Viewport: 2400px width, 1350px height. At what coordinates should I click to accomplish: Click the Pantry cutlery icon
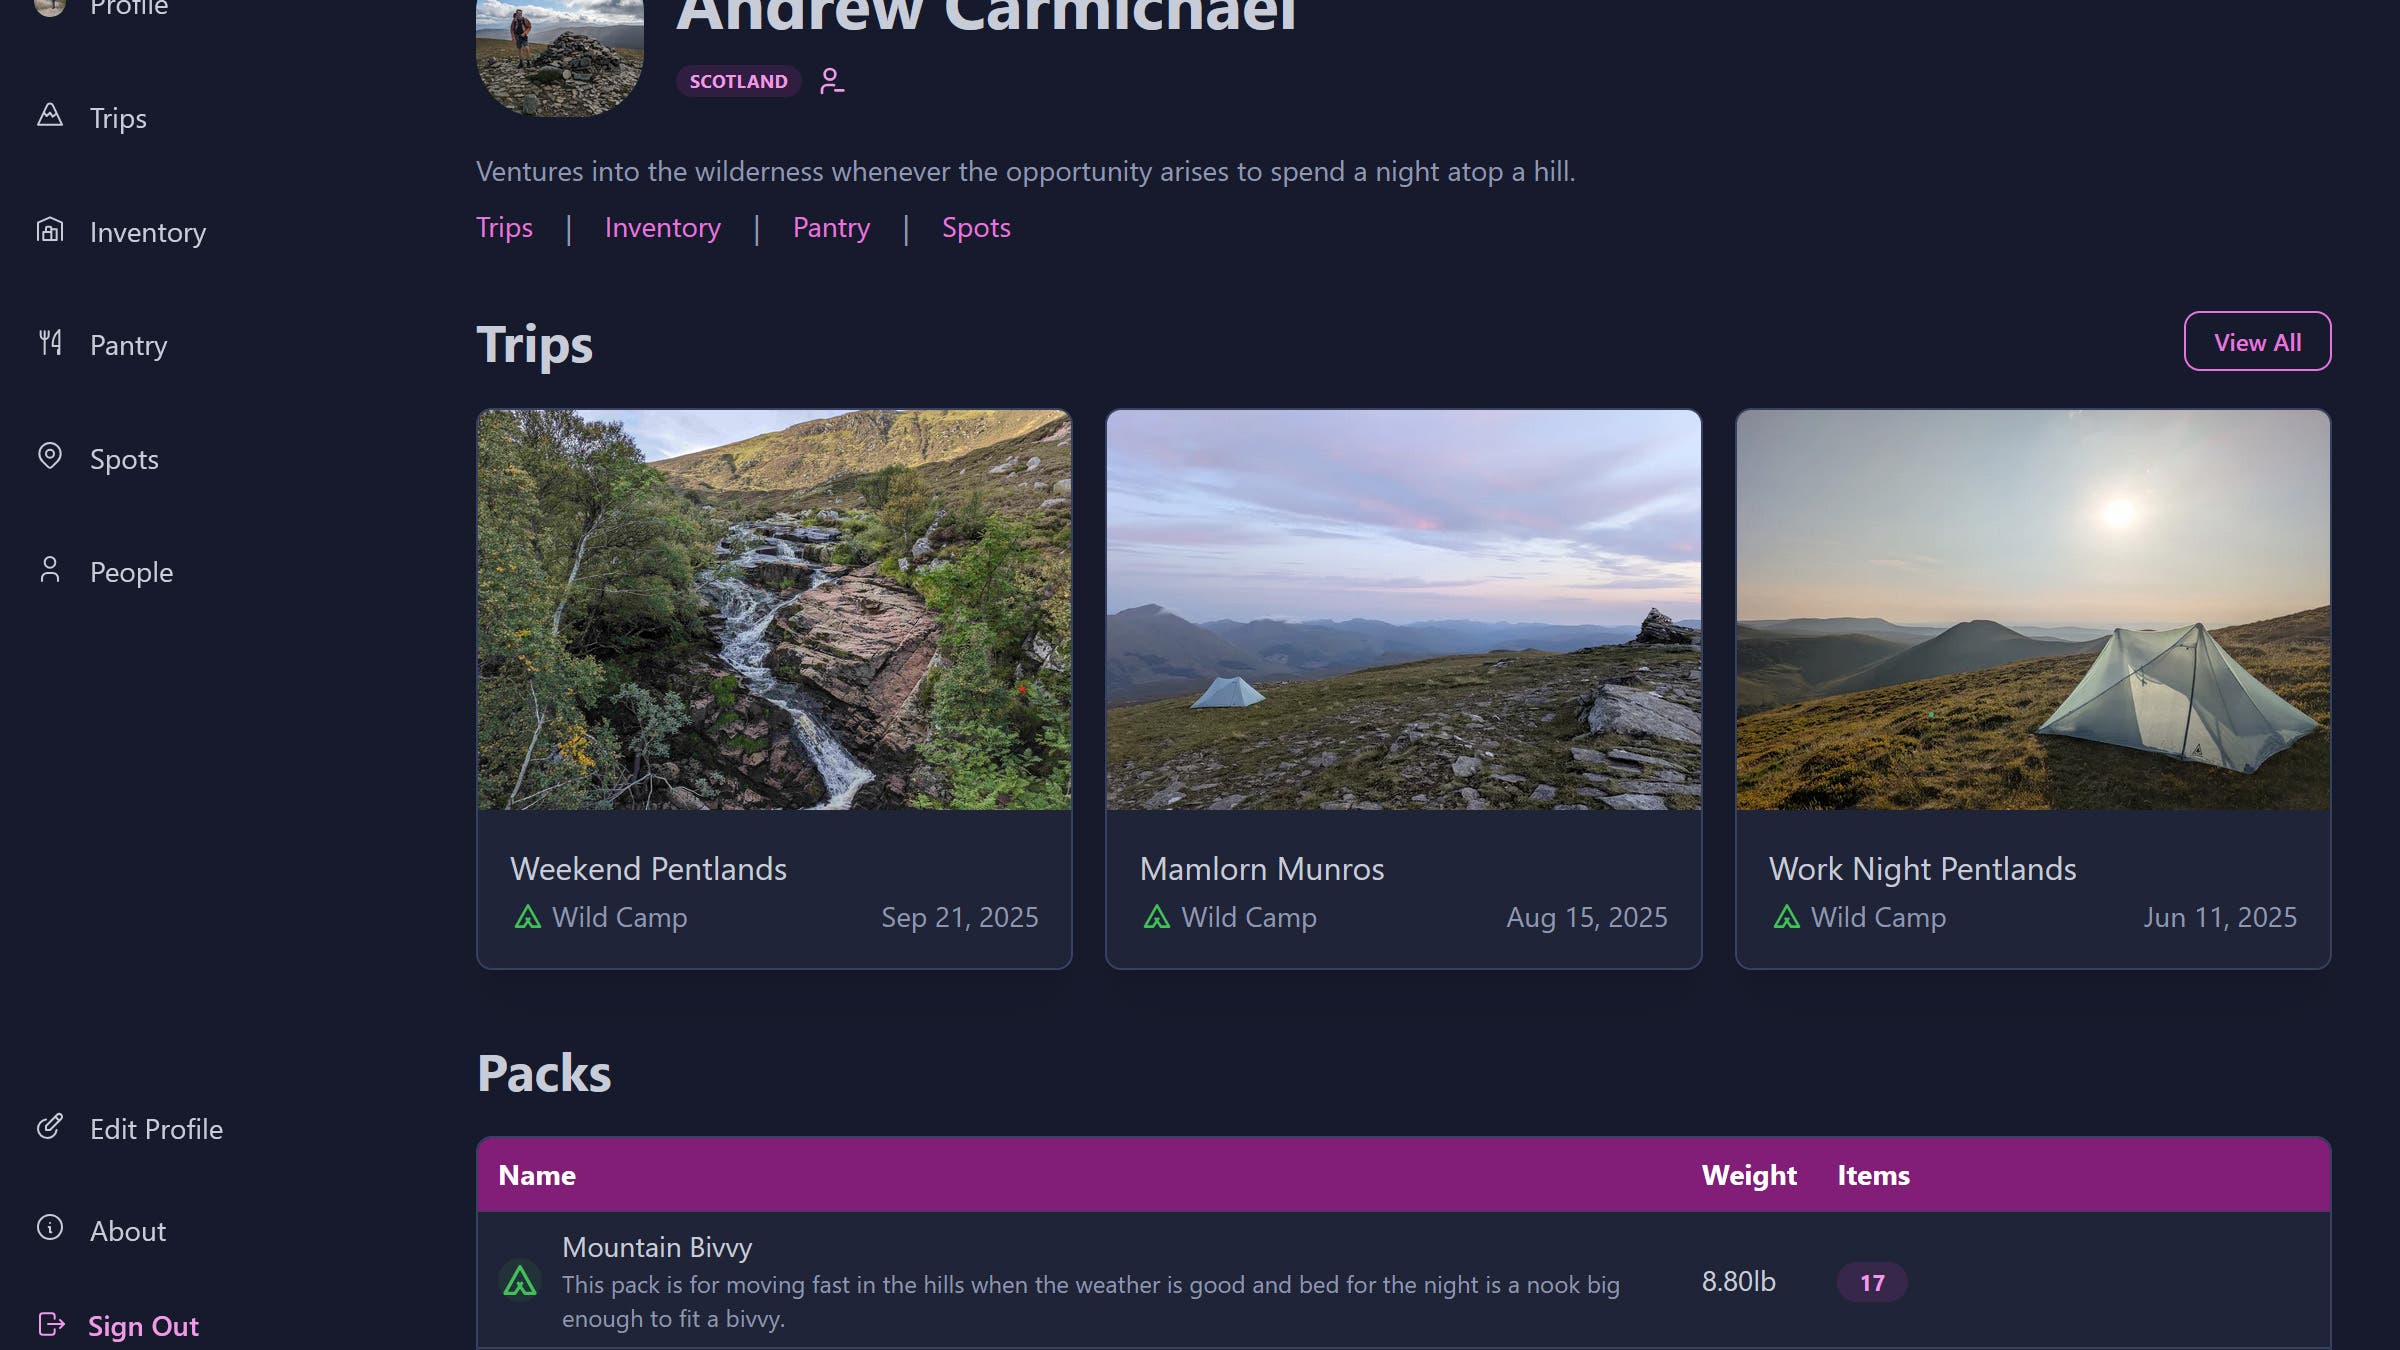49,343
